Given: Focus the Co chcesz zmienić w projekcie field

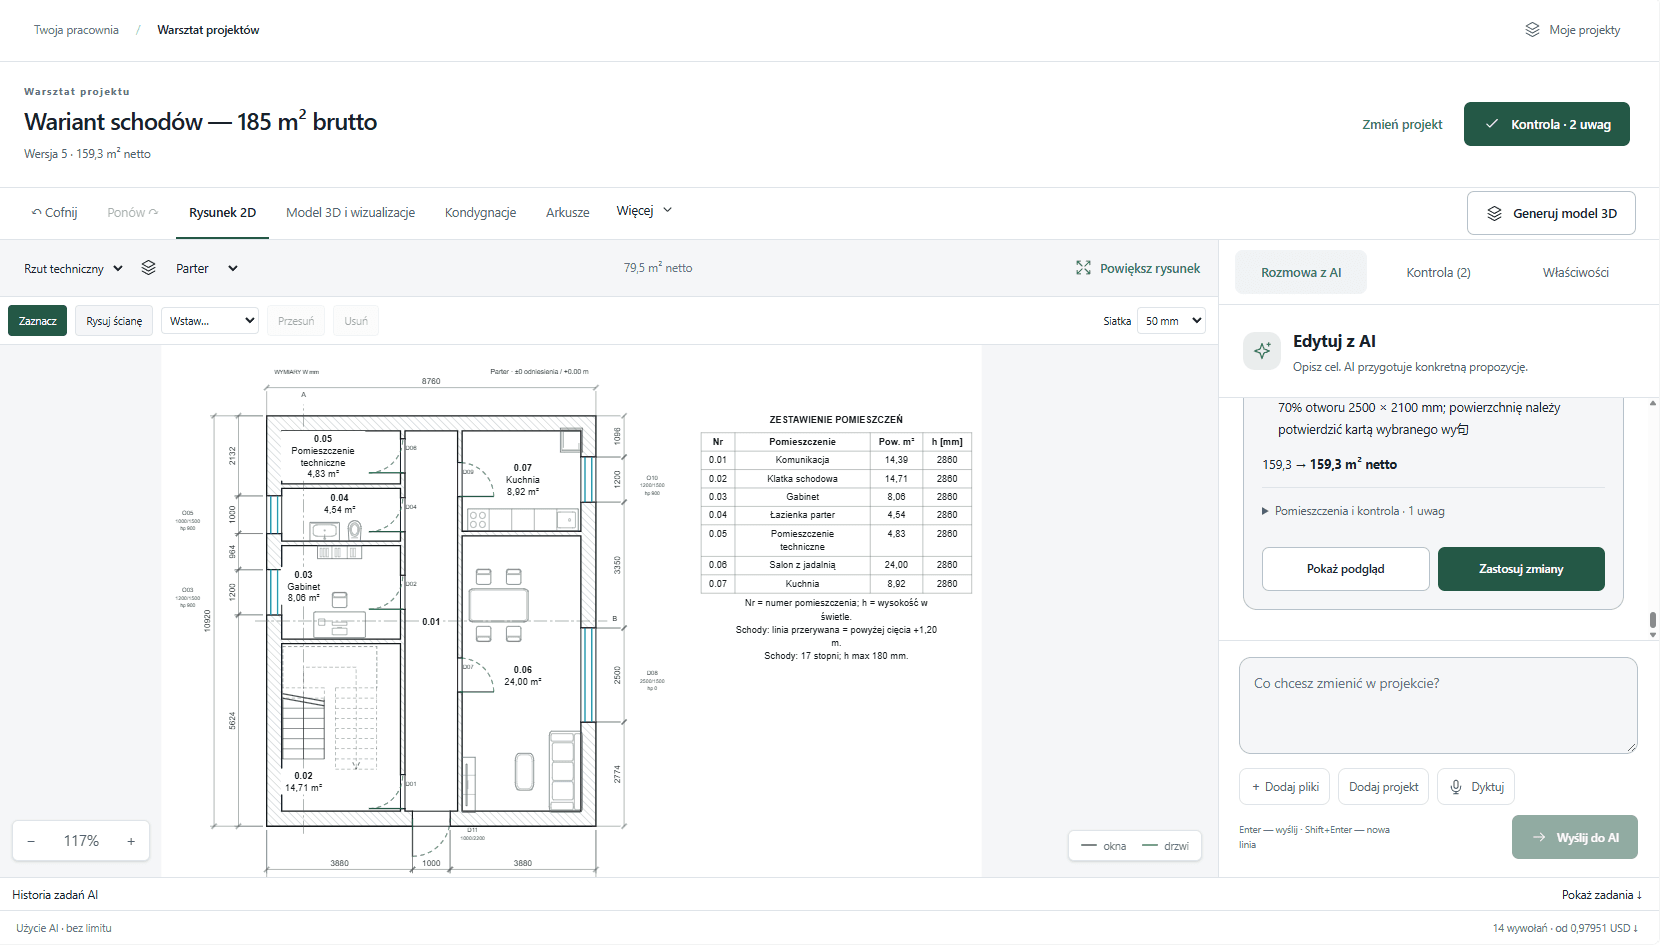Looking at the screenshot, I should click(x=1438, y=705).
